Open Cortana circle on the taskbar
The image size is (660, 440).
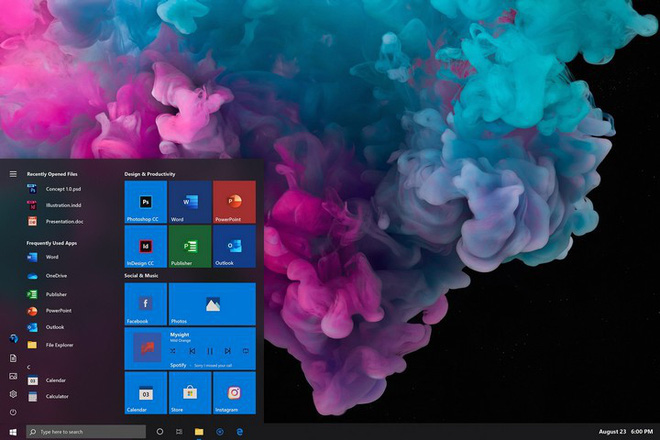pyautogui.click(x=160, y=432)
